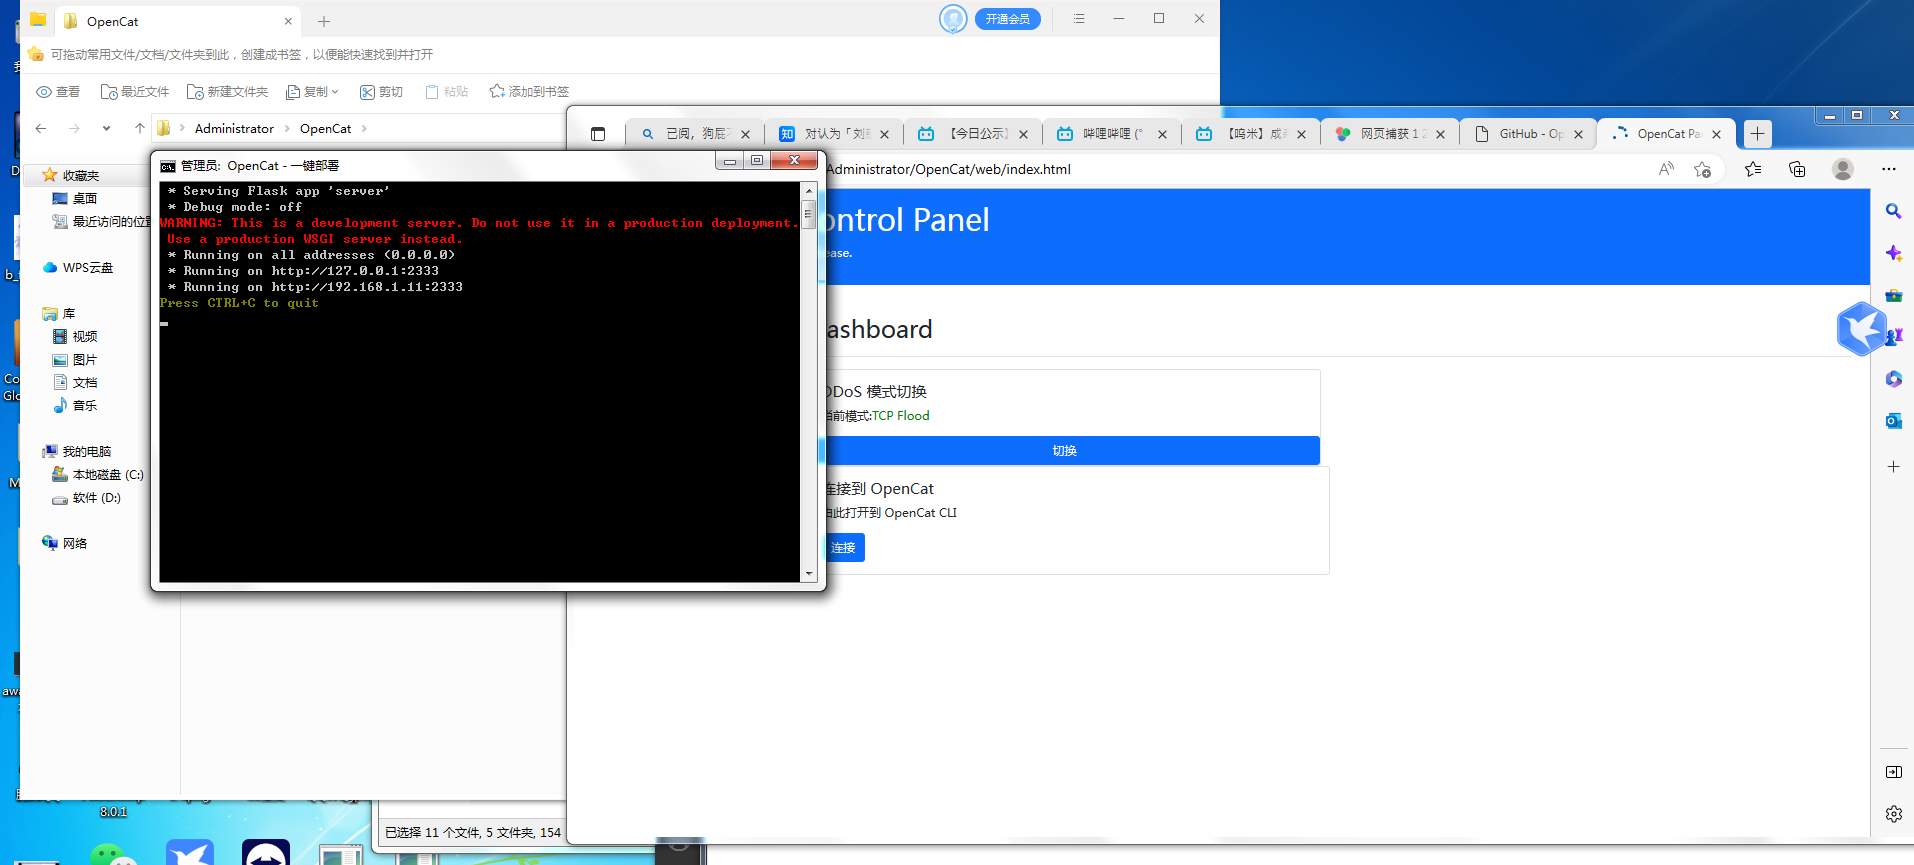This screenshot has height=865, width=1914.
Task: Click the 剪切 cut toolbar item
Action: click(381, 92)
